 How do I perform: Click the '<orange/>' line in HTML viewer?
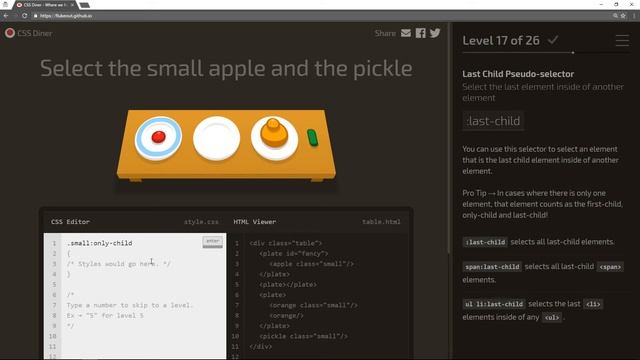click(x=286, y=316)
